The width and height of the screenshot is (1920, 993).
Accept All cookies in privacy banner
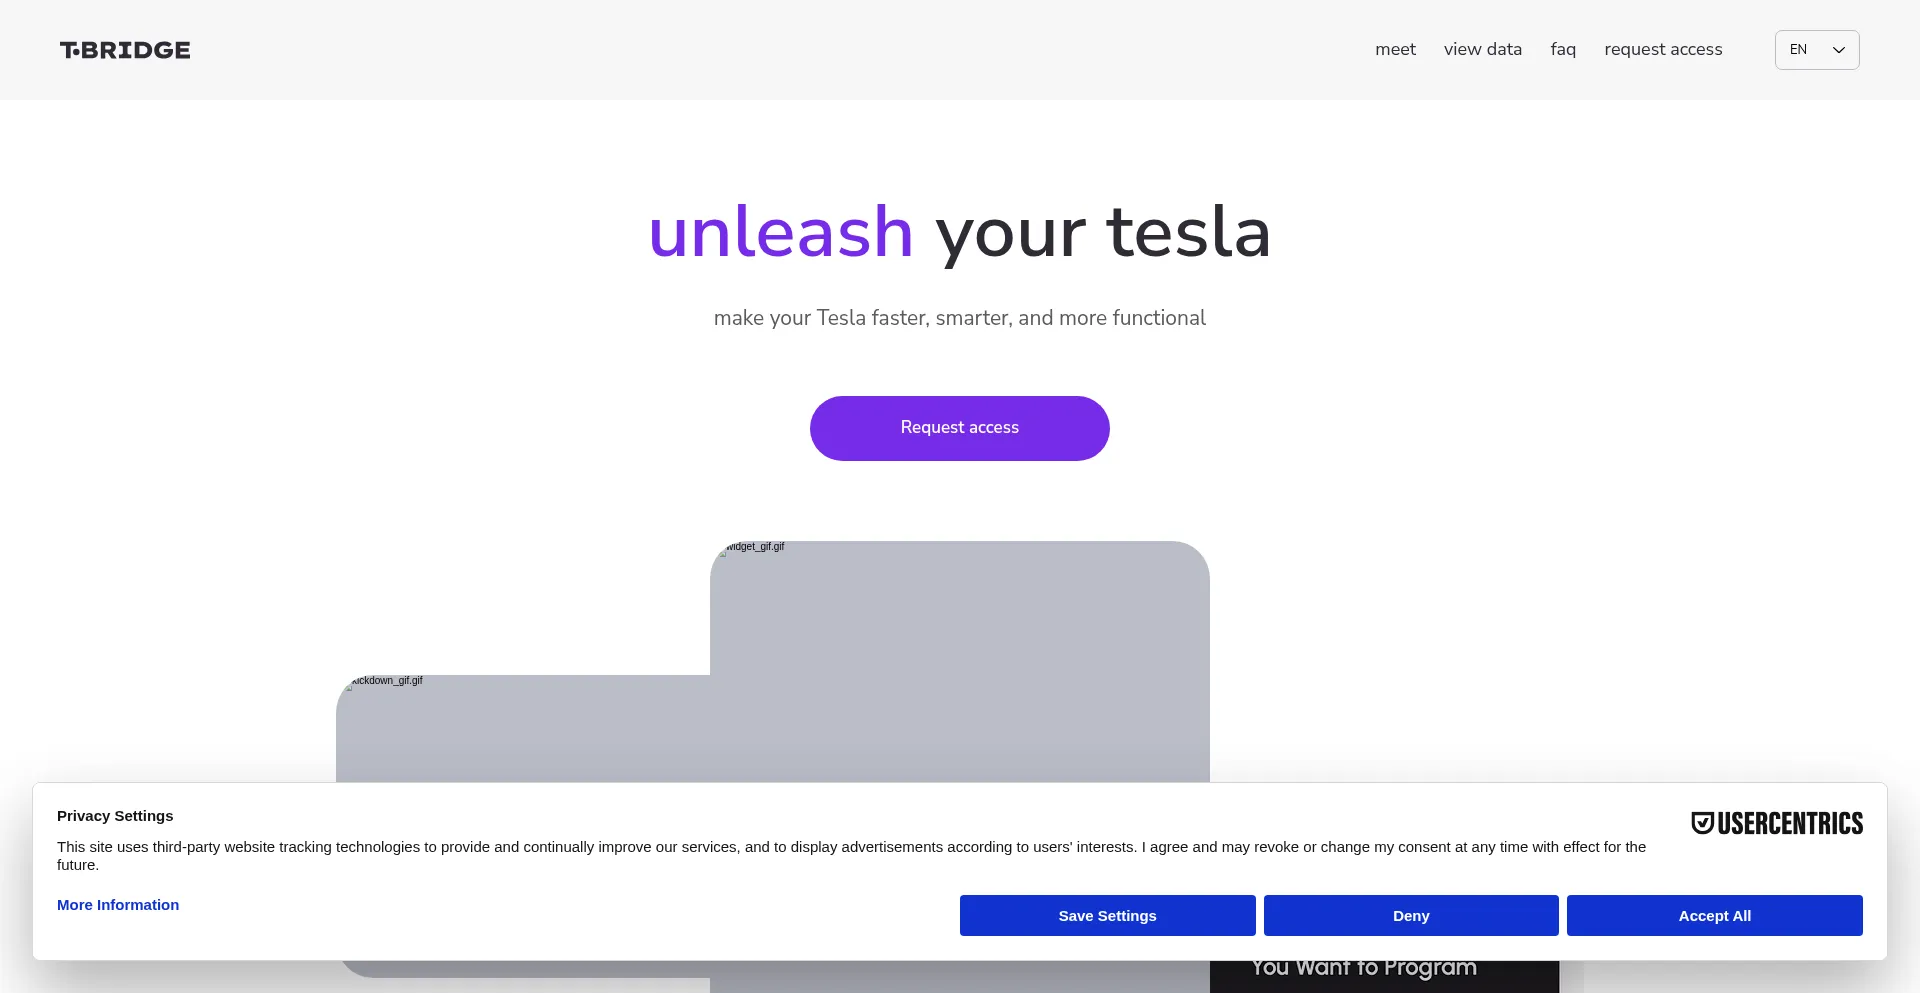point(1714,916)
